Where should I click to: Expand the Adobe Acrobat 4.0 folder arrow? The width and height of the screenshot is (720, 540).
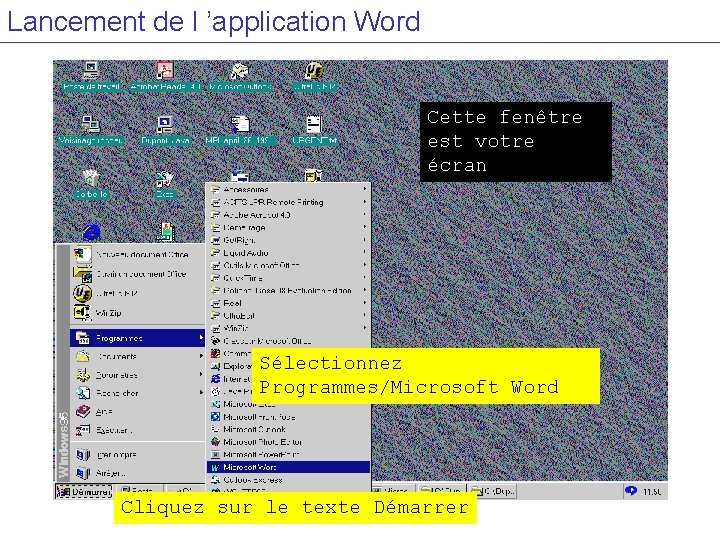365,214
